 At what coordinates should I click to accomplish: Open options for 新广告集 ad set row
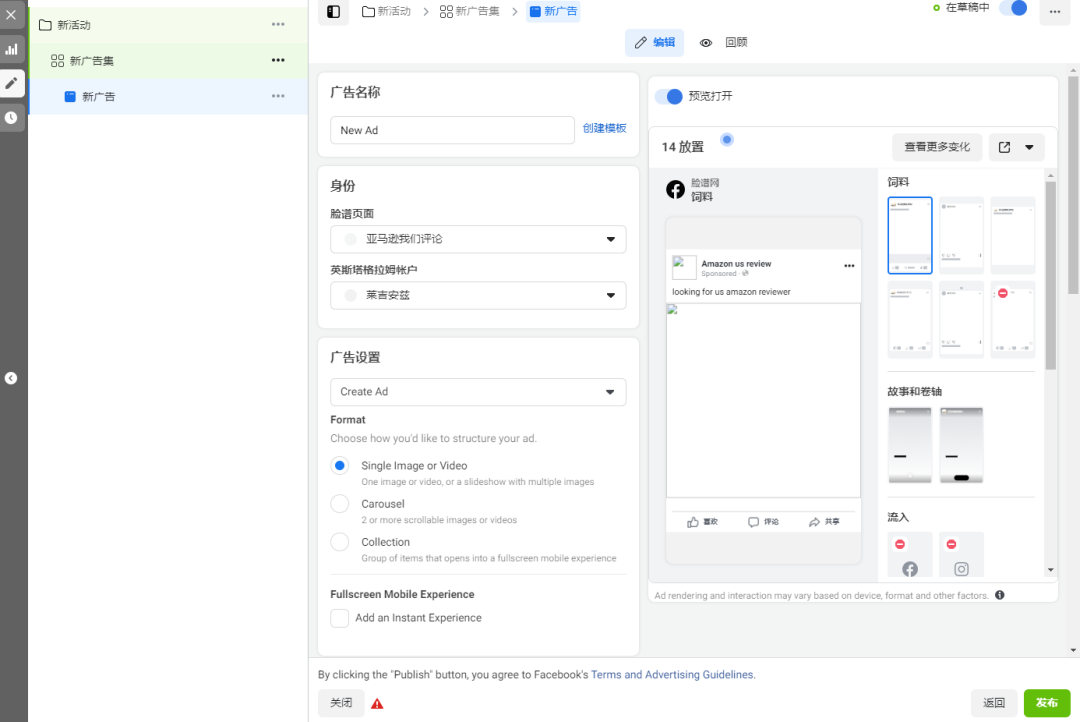point(278,60)
